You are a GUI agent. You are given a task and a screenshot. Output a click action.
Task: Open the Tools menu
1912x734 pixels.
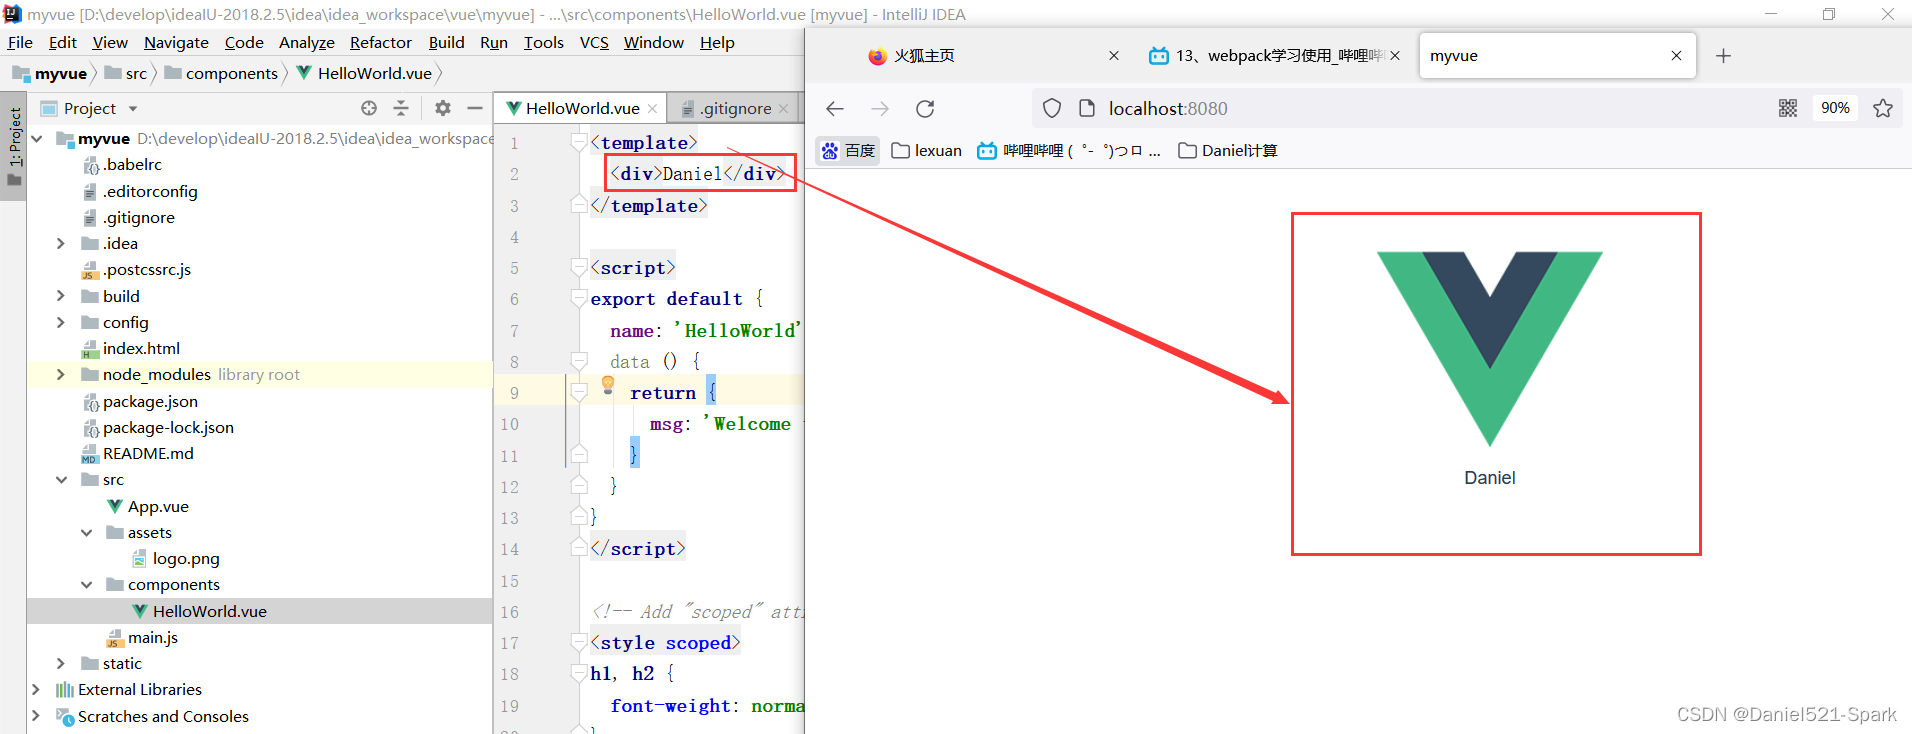[544, 42]
